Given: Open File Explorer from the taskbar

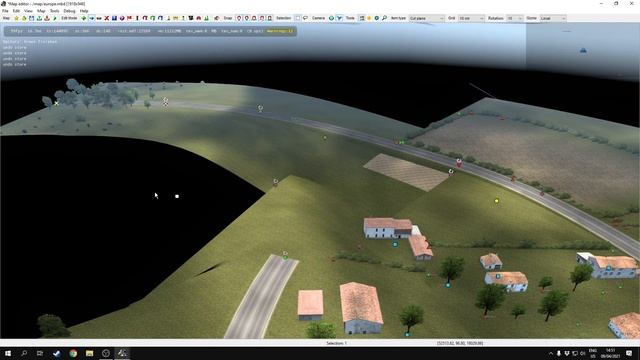Looking at the screenshot, I should click(x=89, y=353).
